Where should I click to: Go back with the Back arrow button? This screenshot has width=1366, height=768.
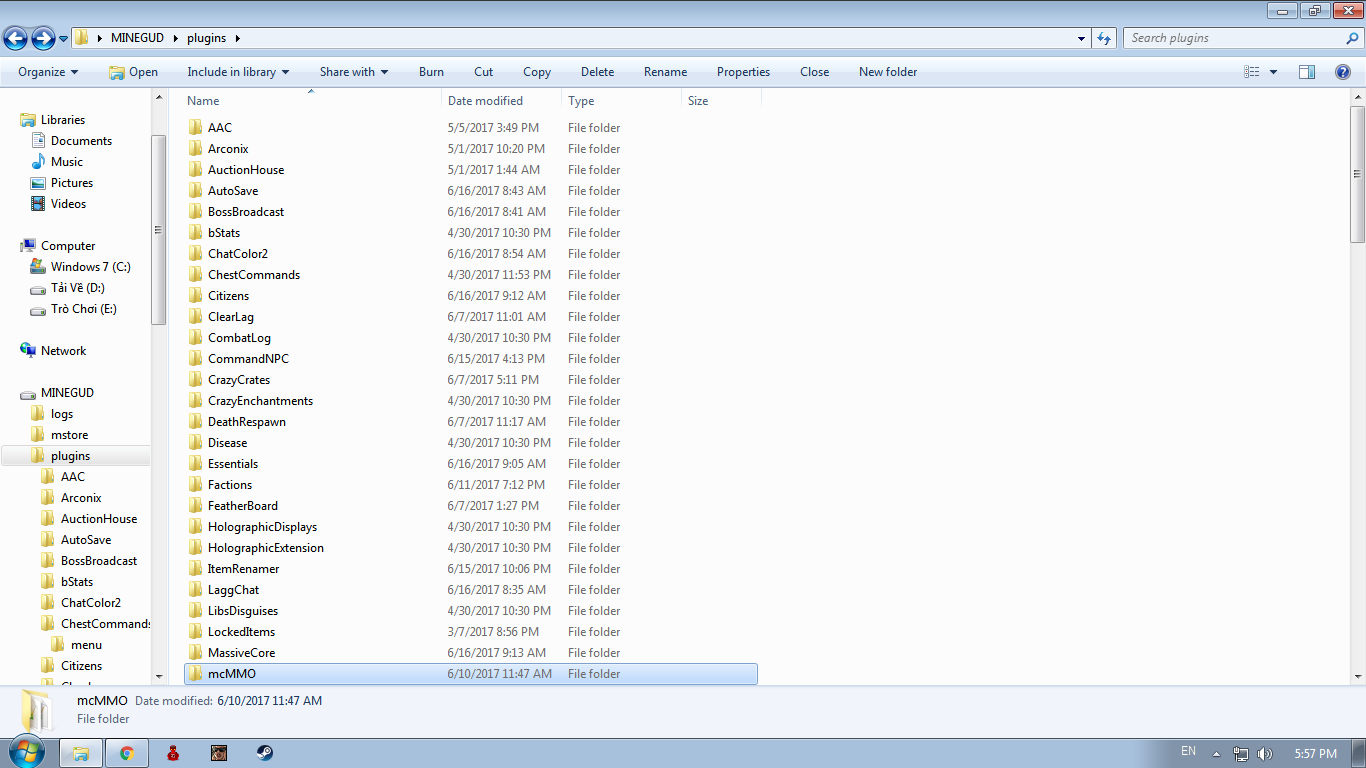coord(15,39)
